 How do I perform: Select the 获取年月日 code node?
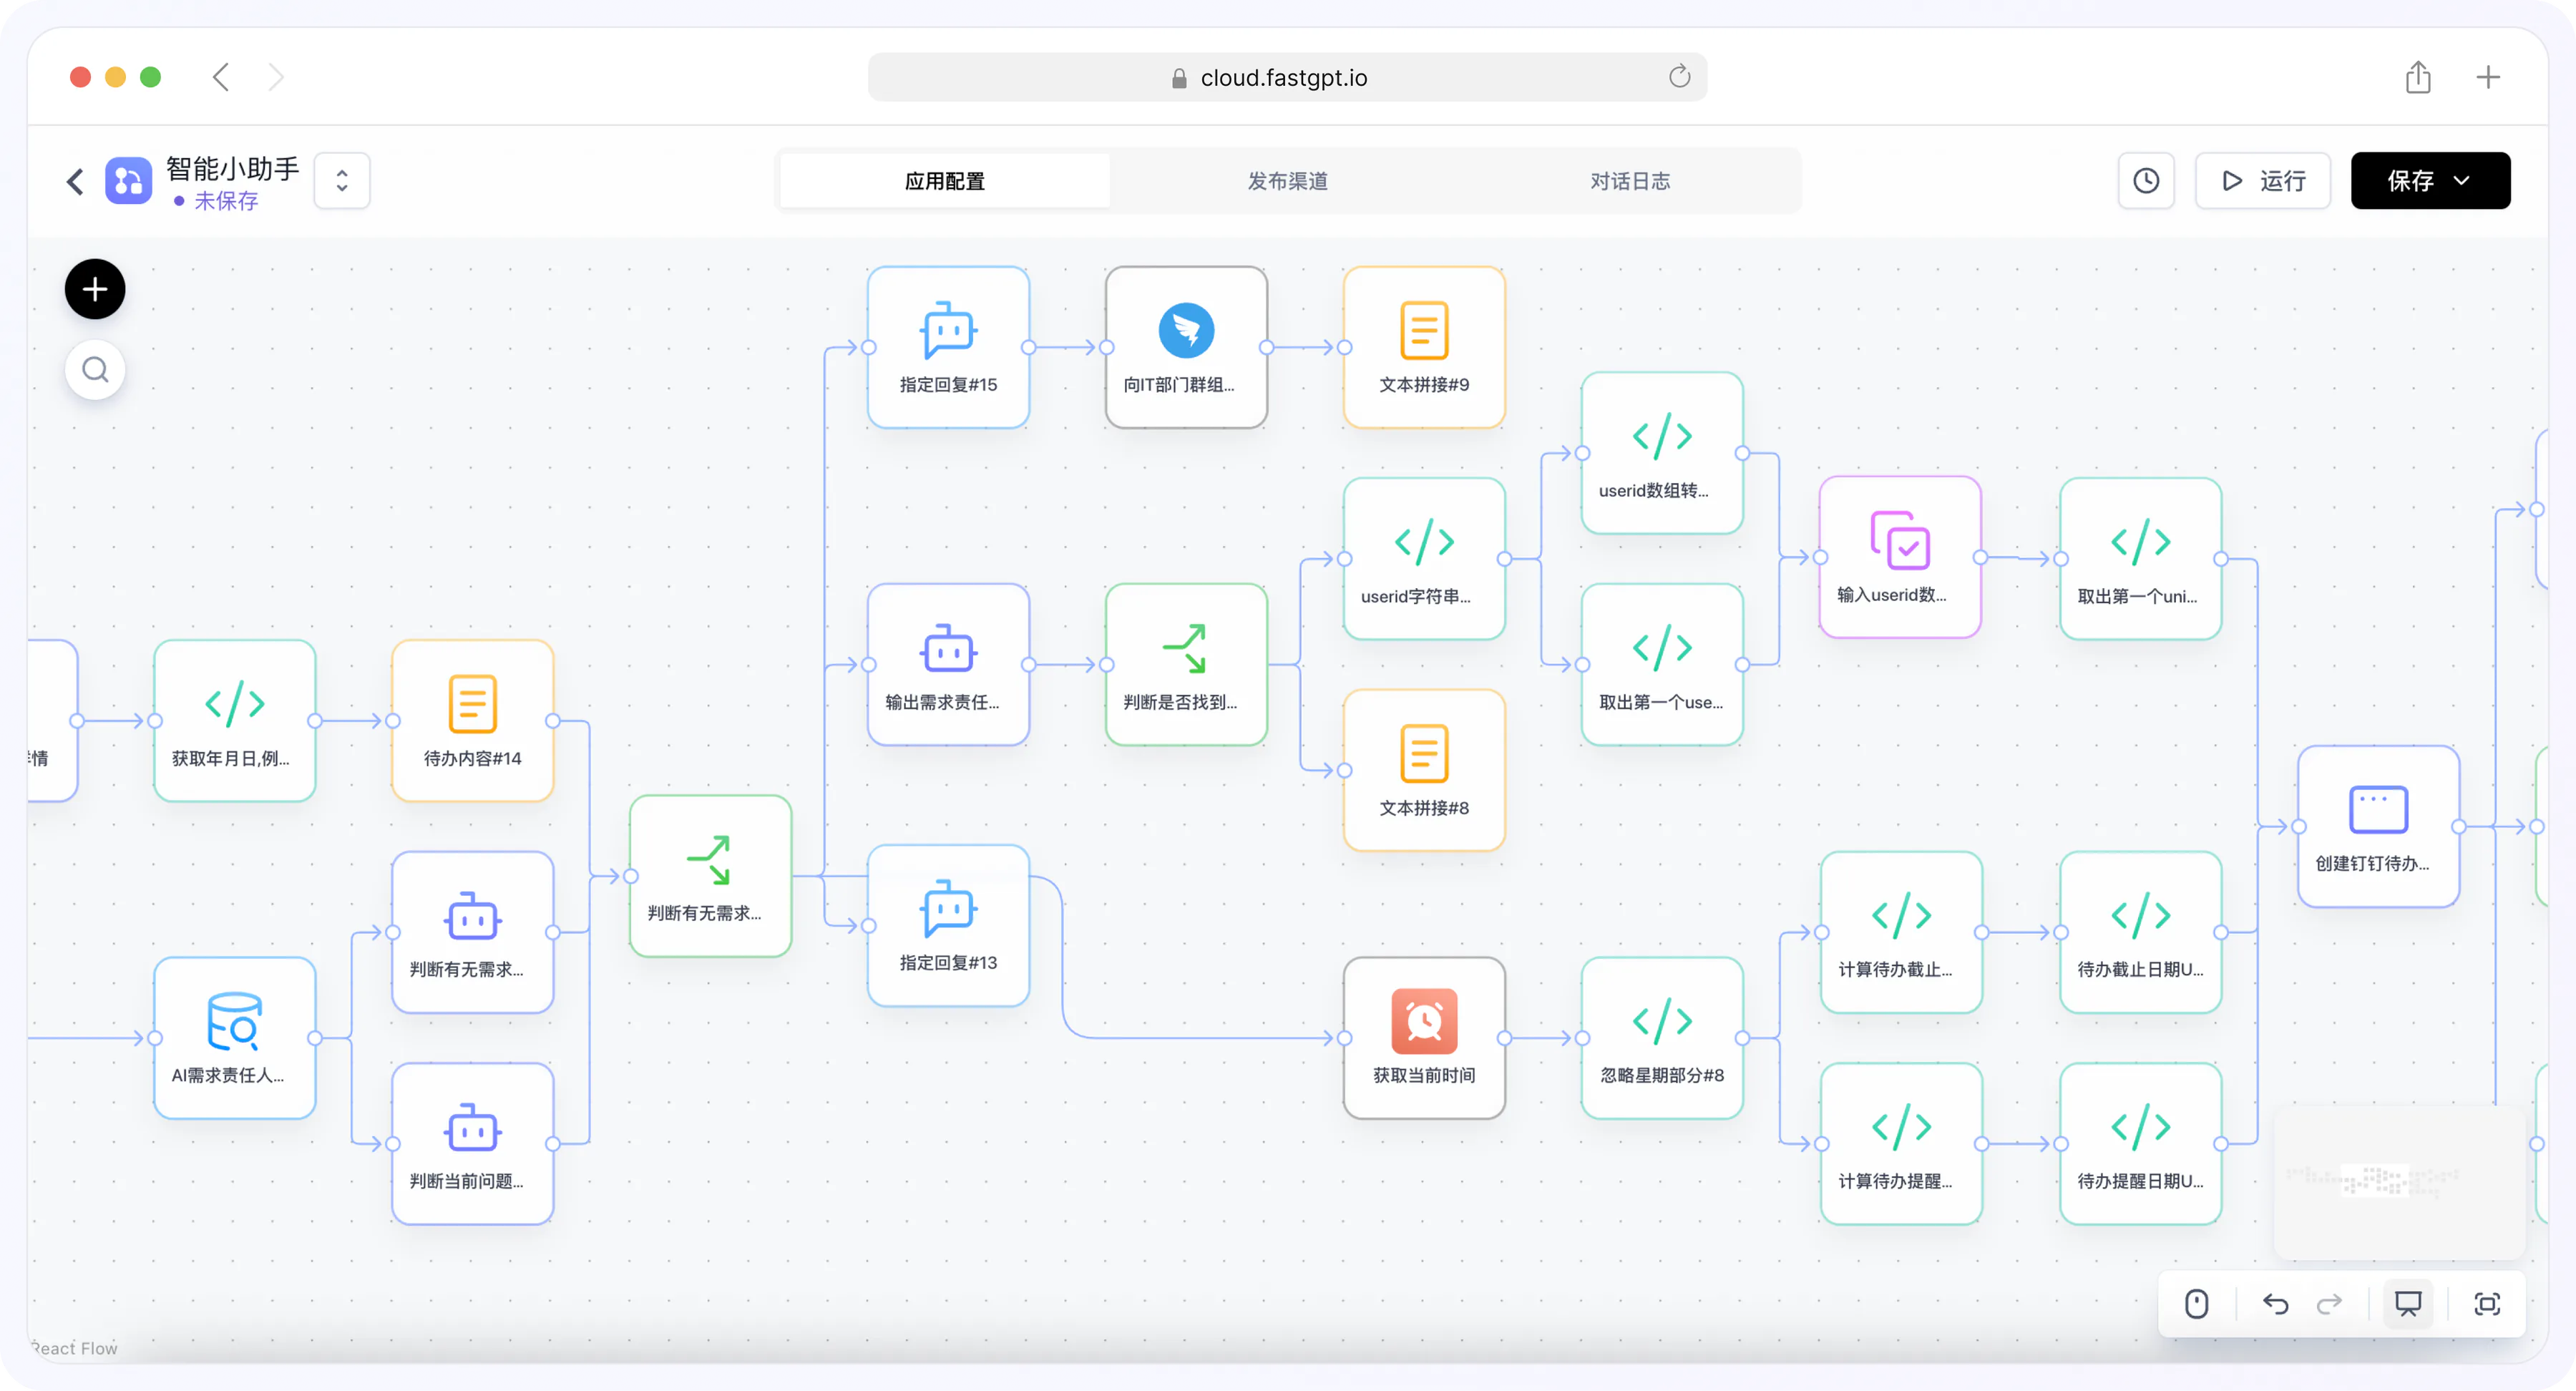click(x=234, y=721)
